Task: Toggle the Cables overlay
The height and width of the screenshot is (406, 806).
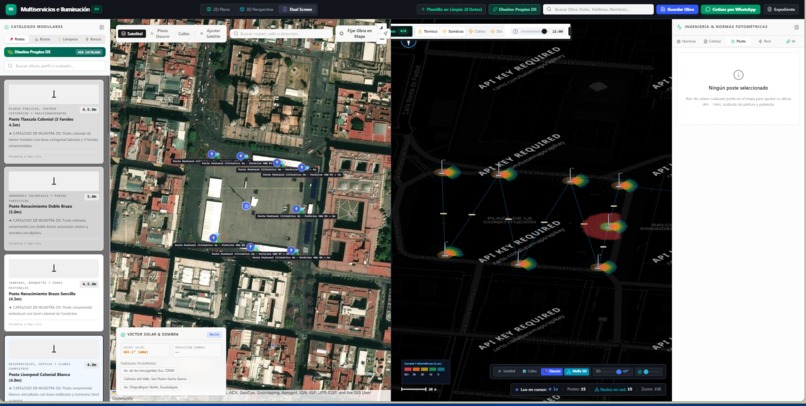Action: click(x=477, y=31)
